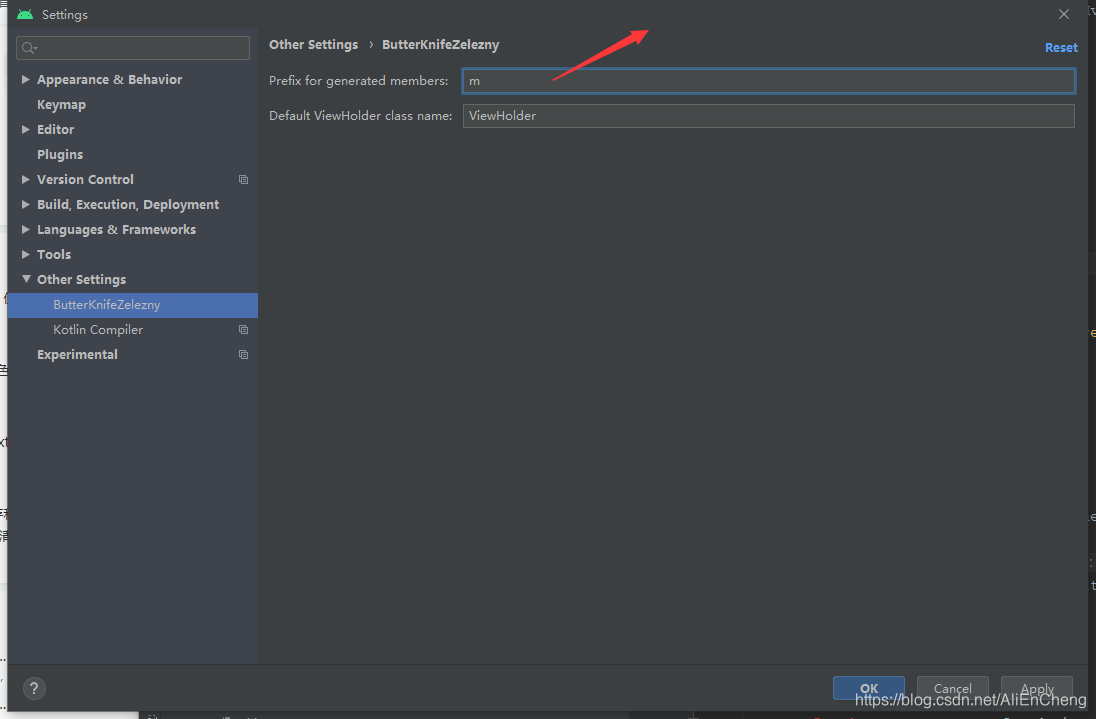Select ButterKnifeZelezny settings item
1096x719 pixels.
pyautogui.click(x=133, y=305)
